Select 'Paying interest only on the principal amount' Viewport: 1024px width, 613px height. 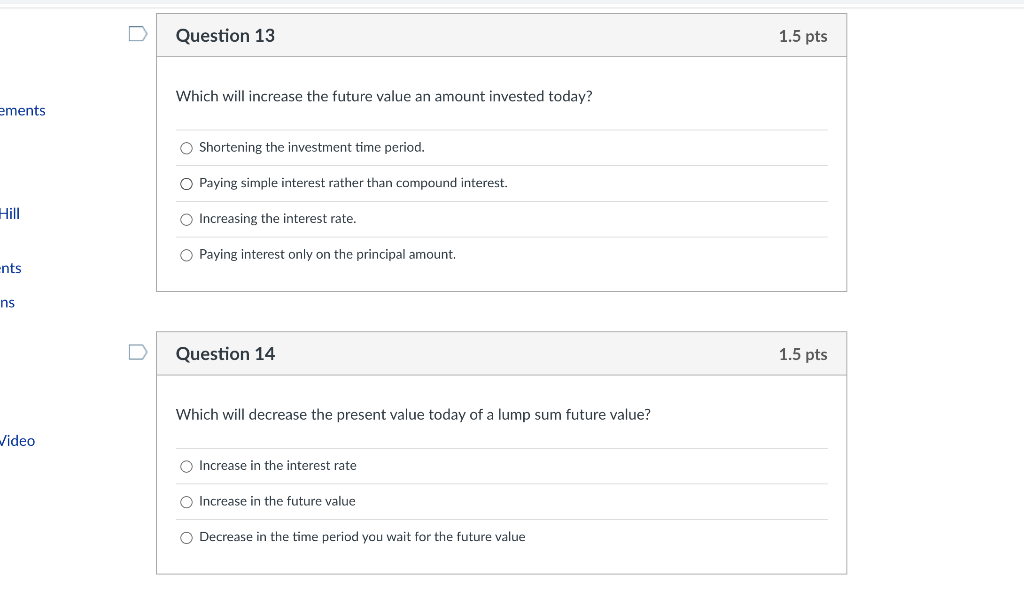(x=186, y=255)
